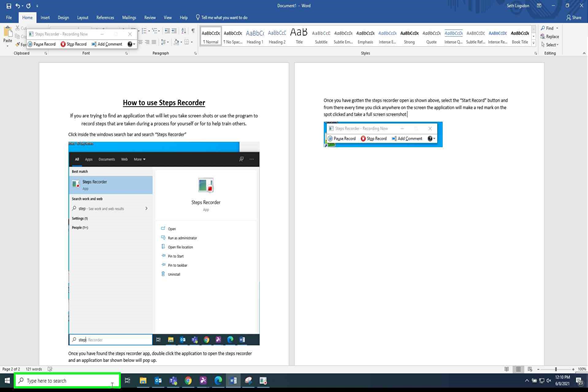This screenshot has width=588, height=392.
Task: Click the Windows Start button
Action: (7, 381)
